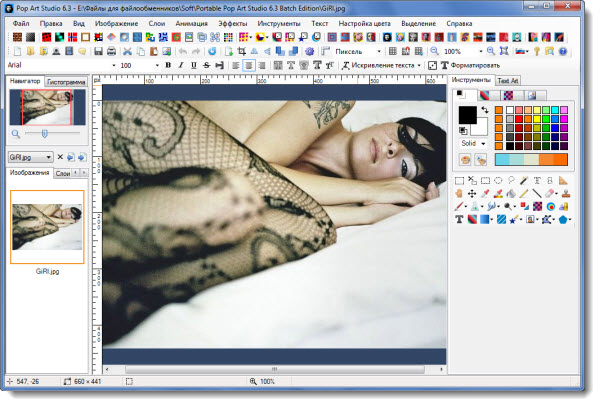Switch to the Text Art tab
Viewport: 600px width, 406px height.
[508, 80]
